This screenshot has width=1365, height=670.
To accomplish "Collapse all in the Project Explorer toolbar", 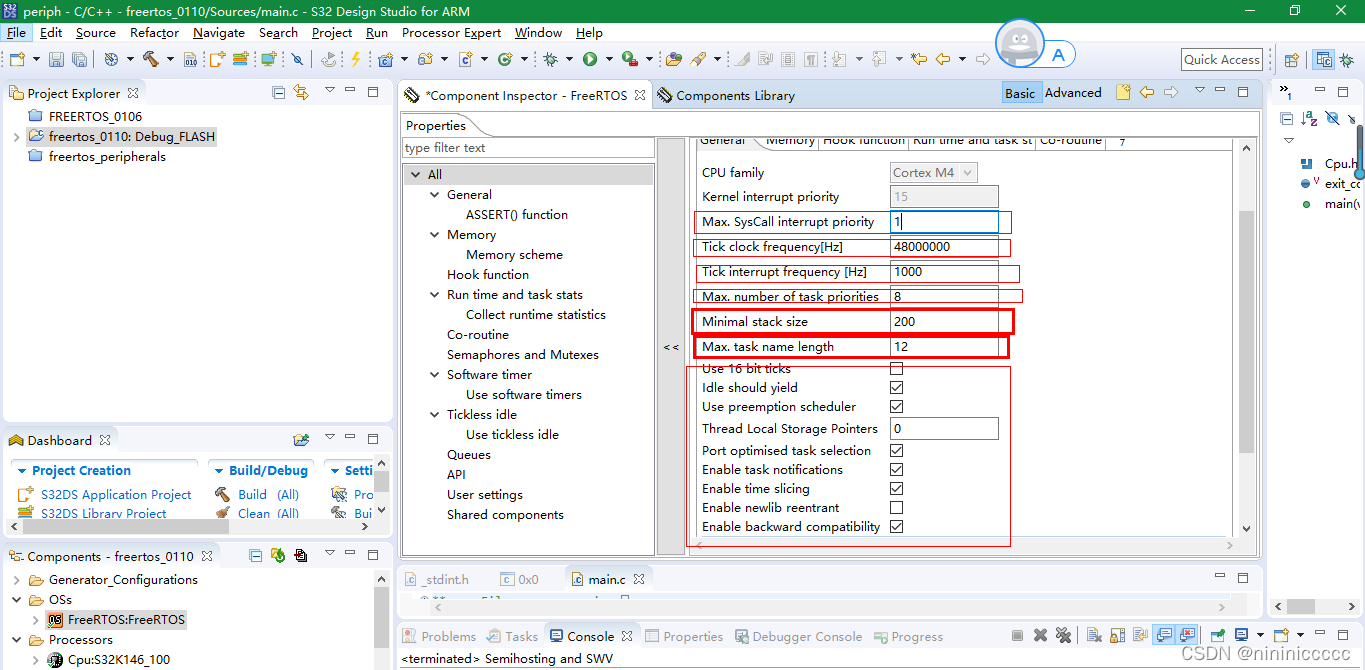I will (x=279, y=93).
